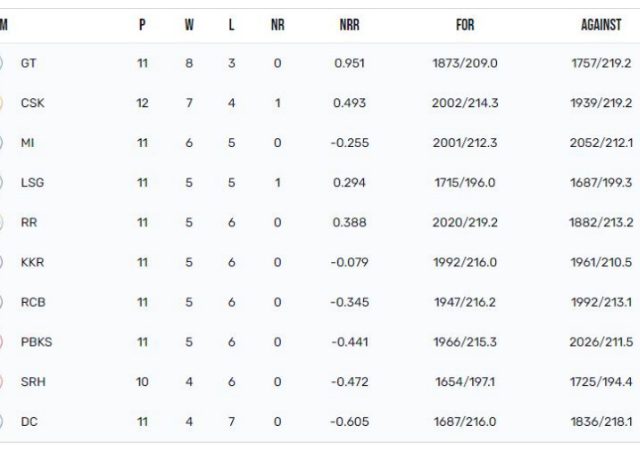Select the P (played) column header
The width and height of the screenshot is (640, 450).
142,25
